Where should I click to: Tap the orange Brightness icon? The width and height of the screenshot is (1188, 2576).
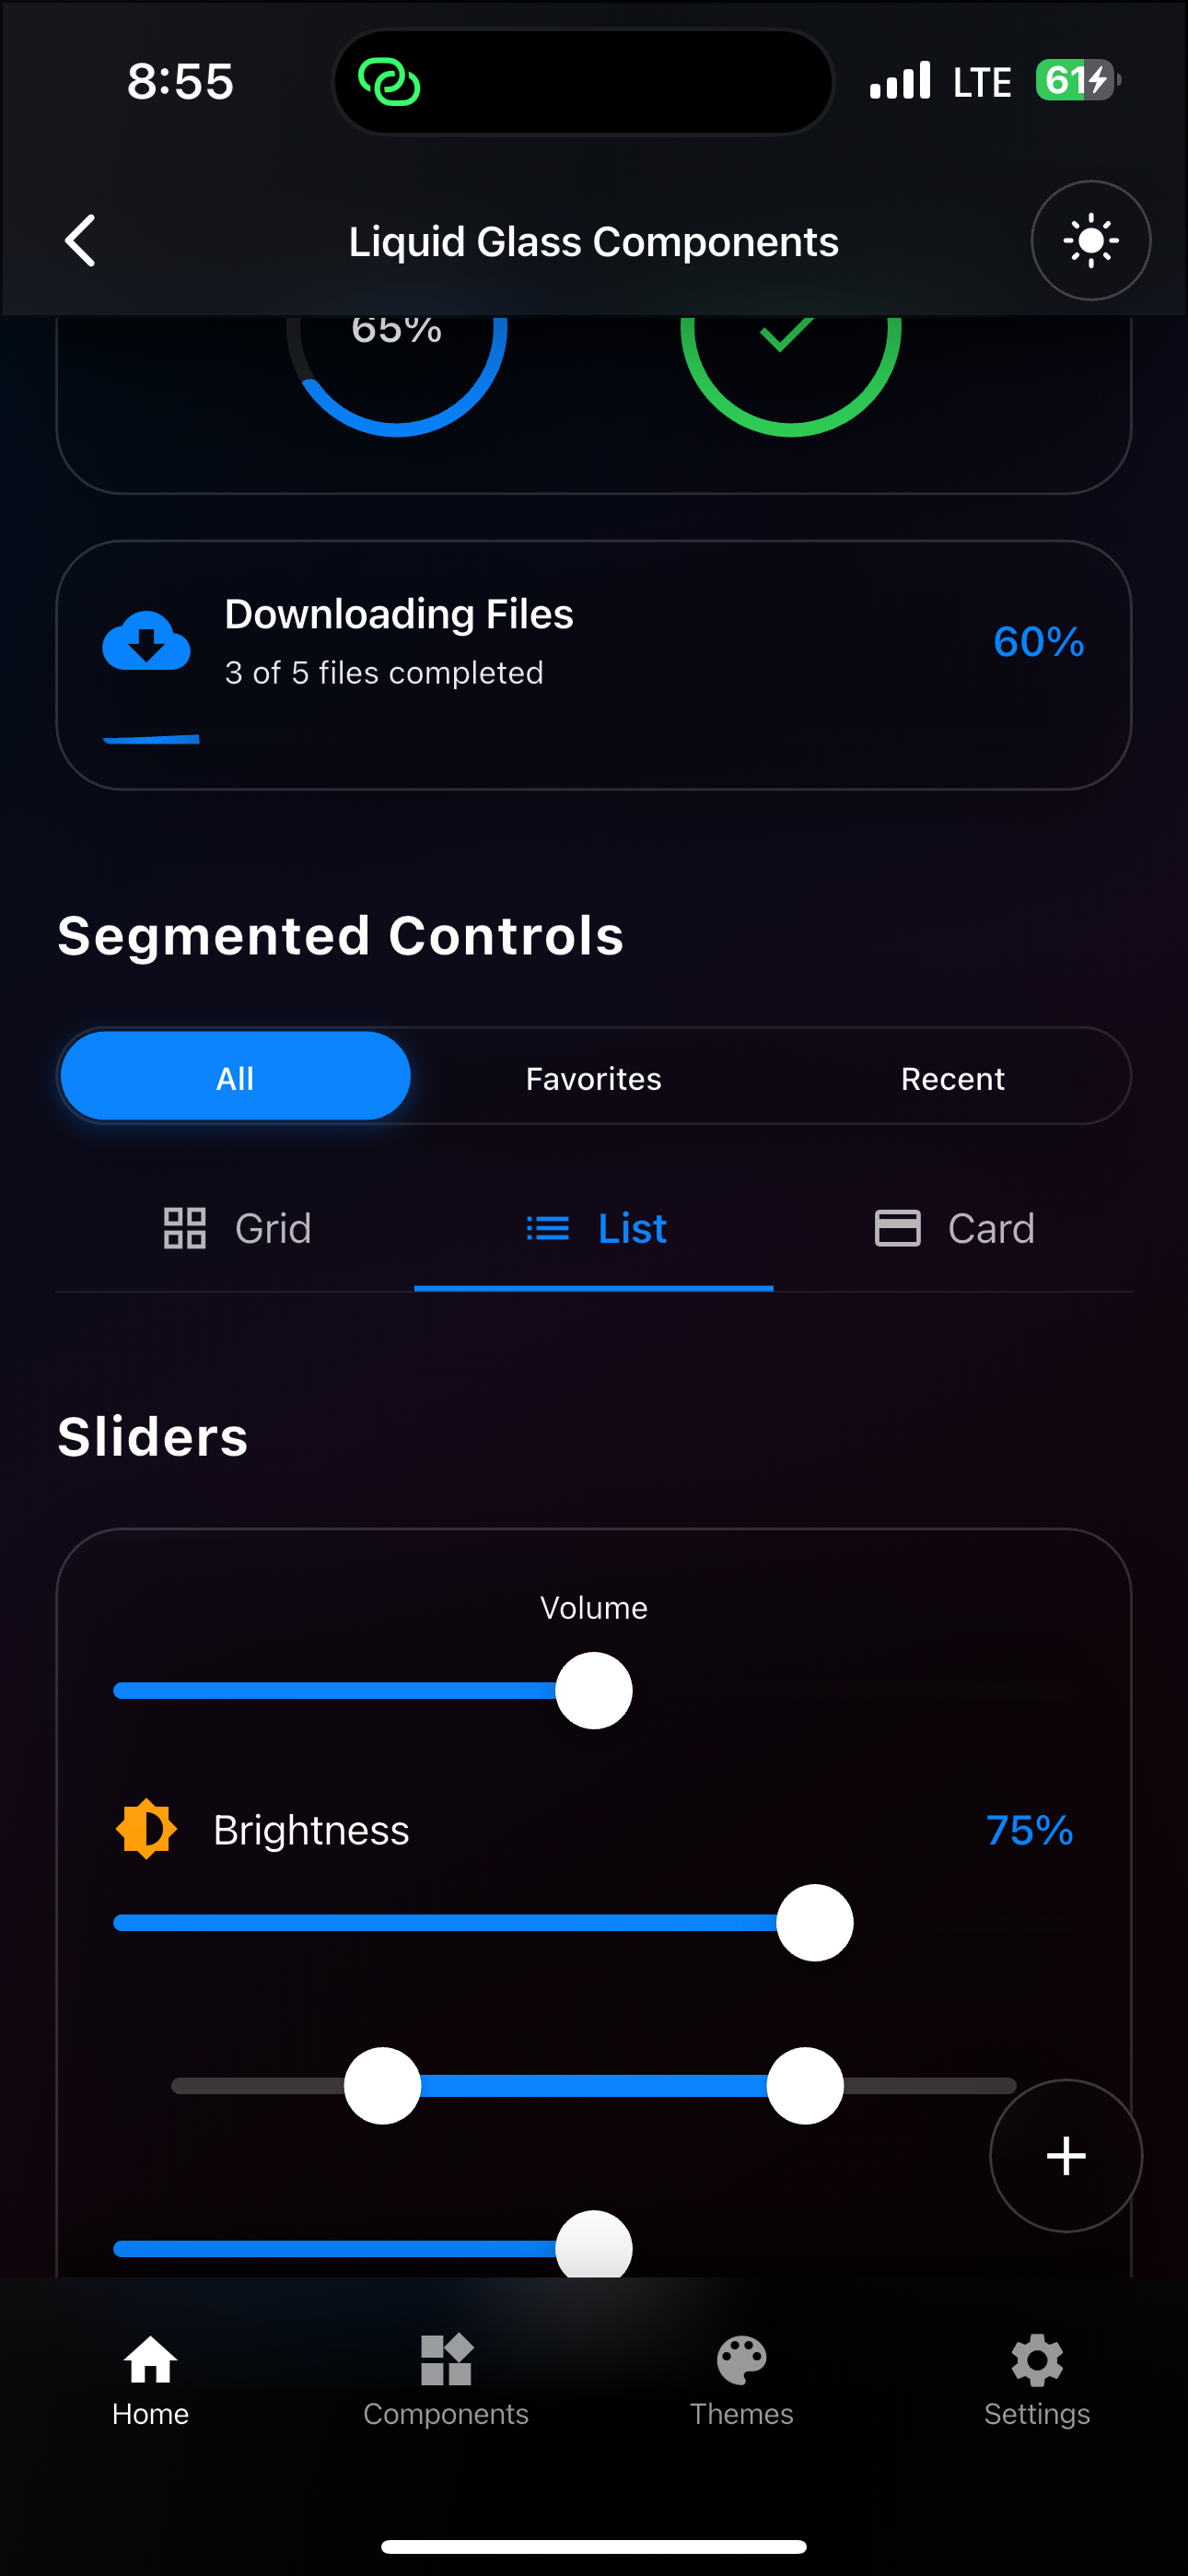146,1829
